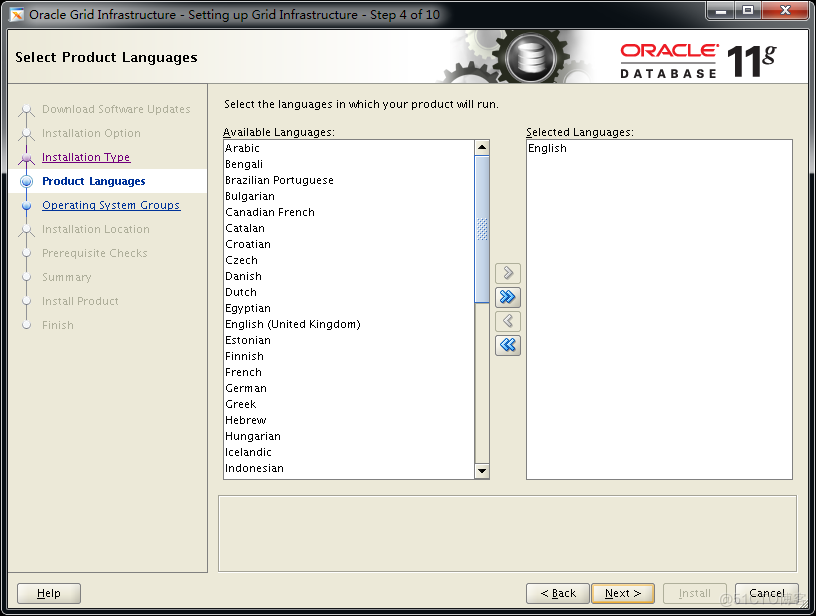Select English in Selected Languages list
Image resolution: width=816 pixels, height=616 pixels.
click(659, 148)
